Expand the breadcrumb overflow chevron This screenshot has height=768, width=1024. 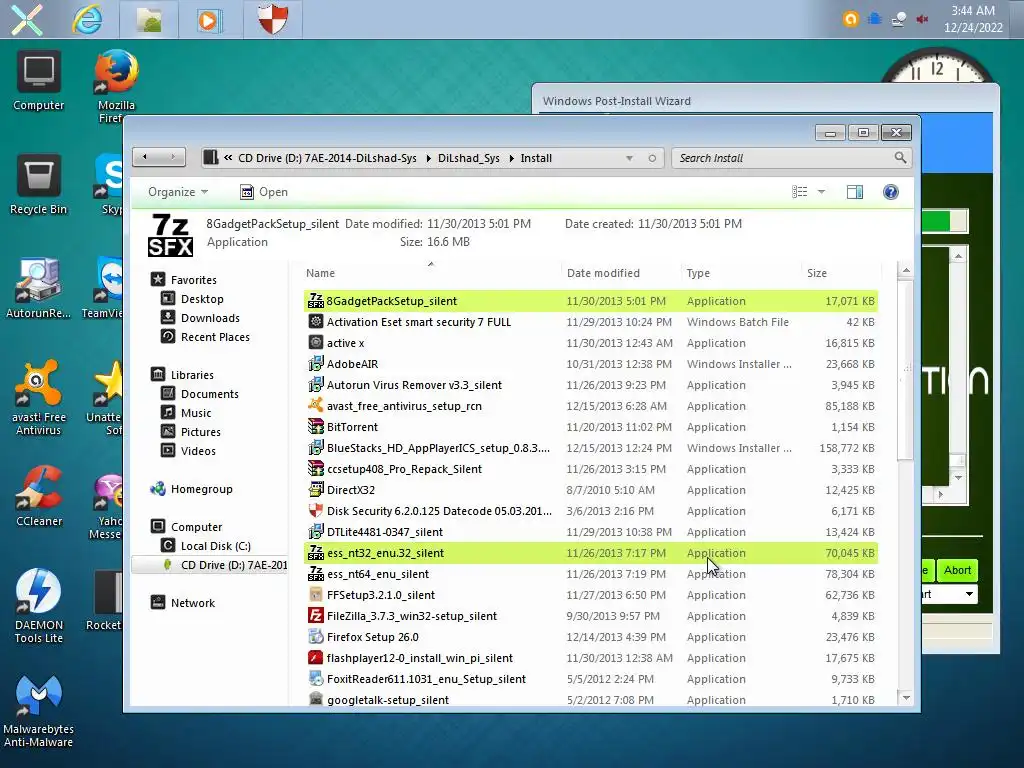228,157
